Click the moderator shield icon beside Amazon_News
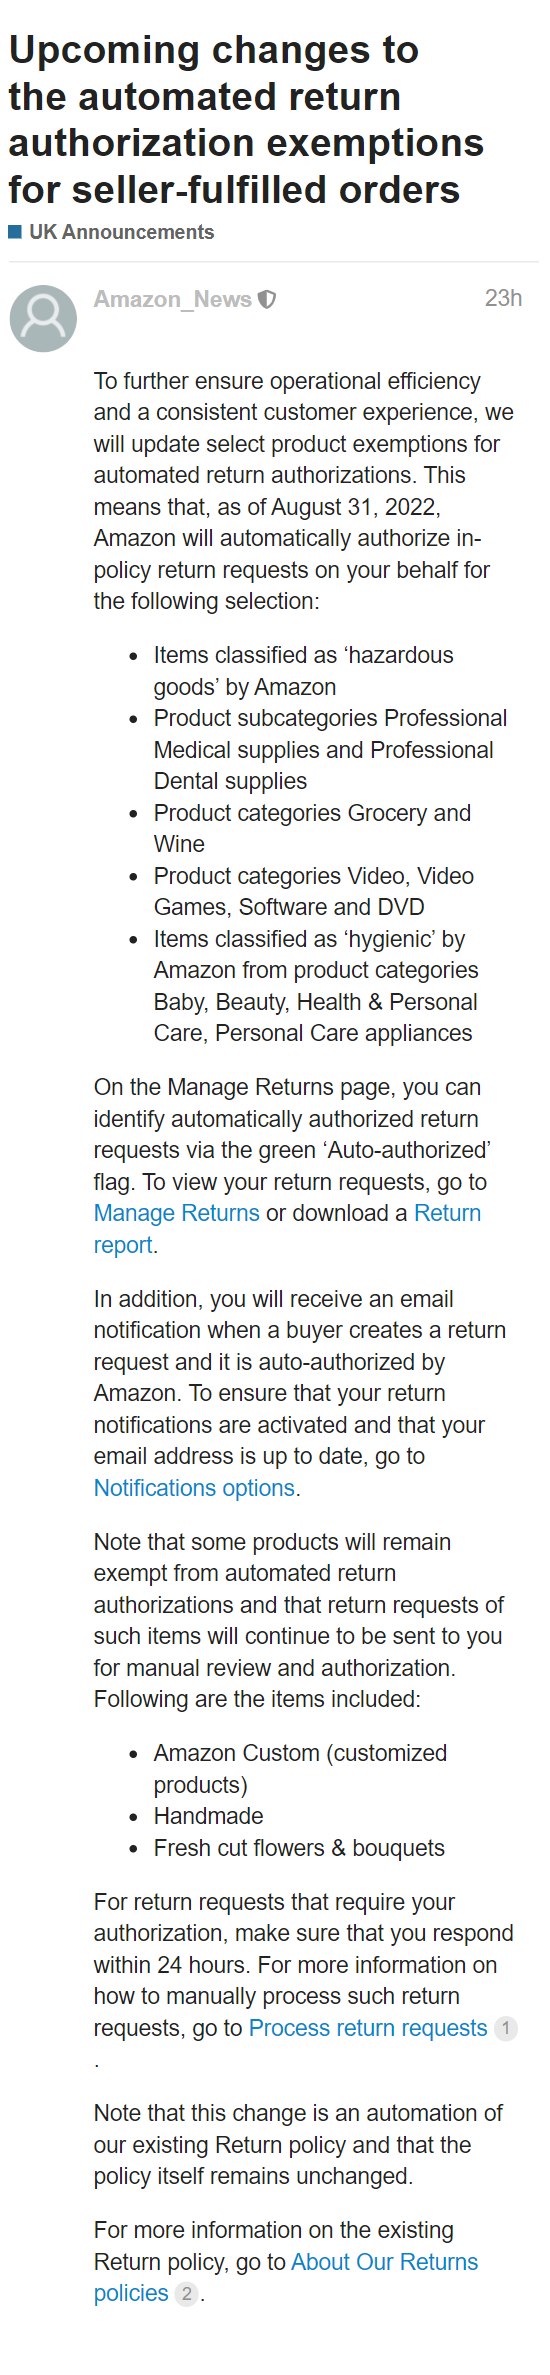The height and width of the screenshot is (2375, 550). click(267, 299)
